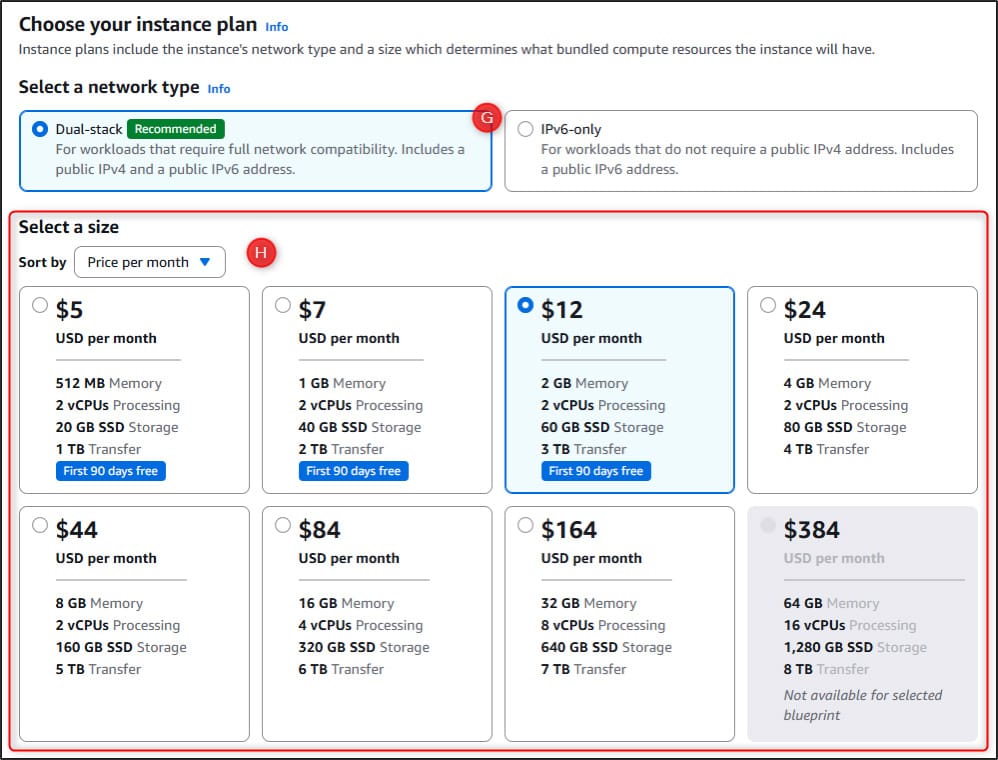Select the $164 per month plan

(526, 526)
